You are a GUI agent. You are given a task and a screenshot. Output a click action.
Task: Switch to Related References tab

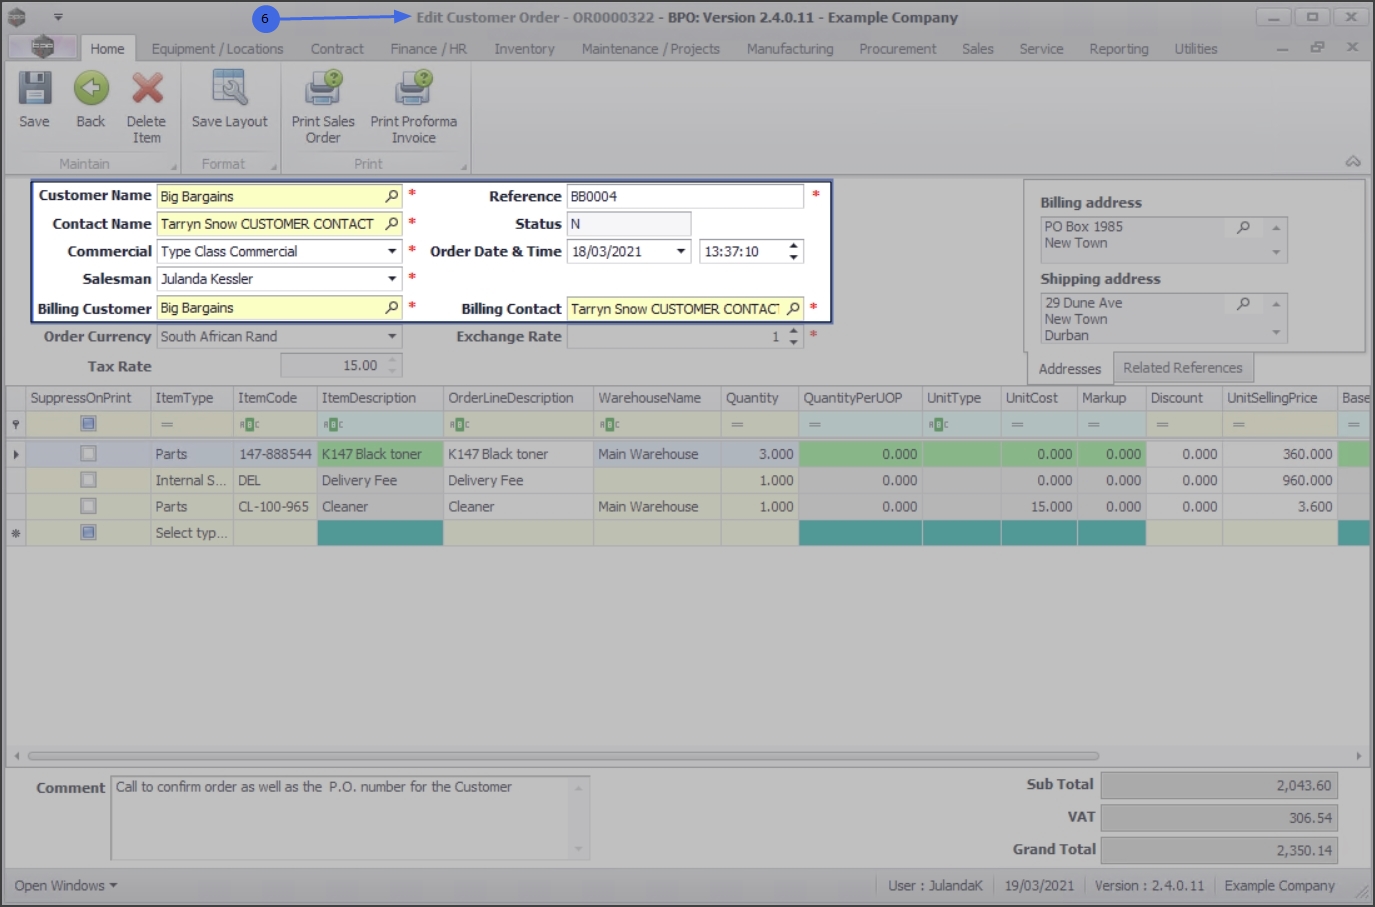pyautogui.click(x=1182, y=368)
